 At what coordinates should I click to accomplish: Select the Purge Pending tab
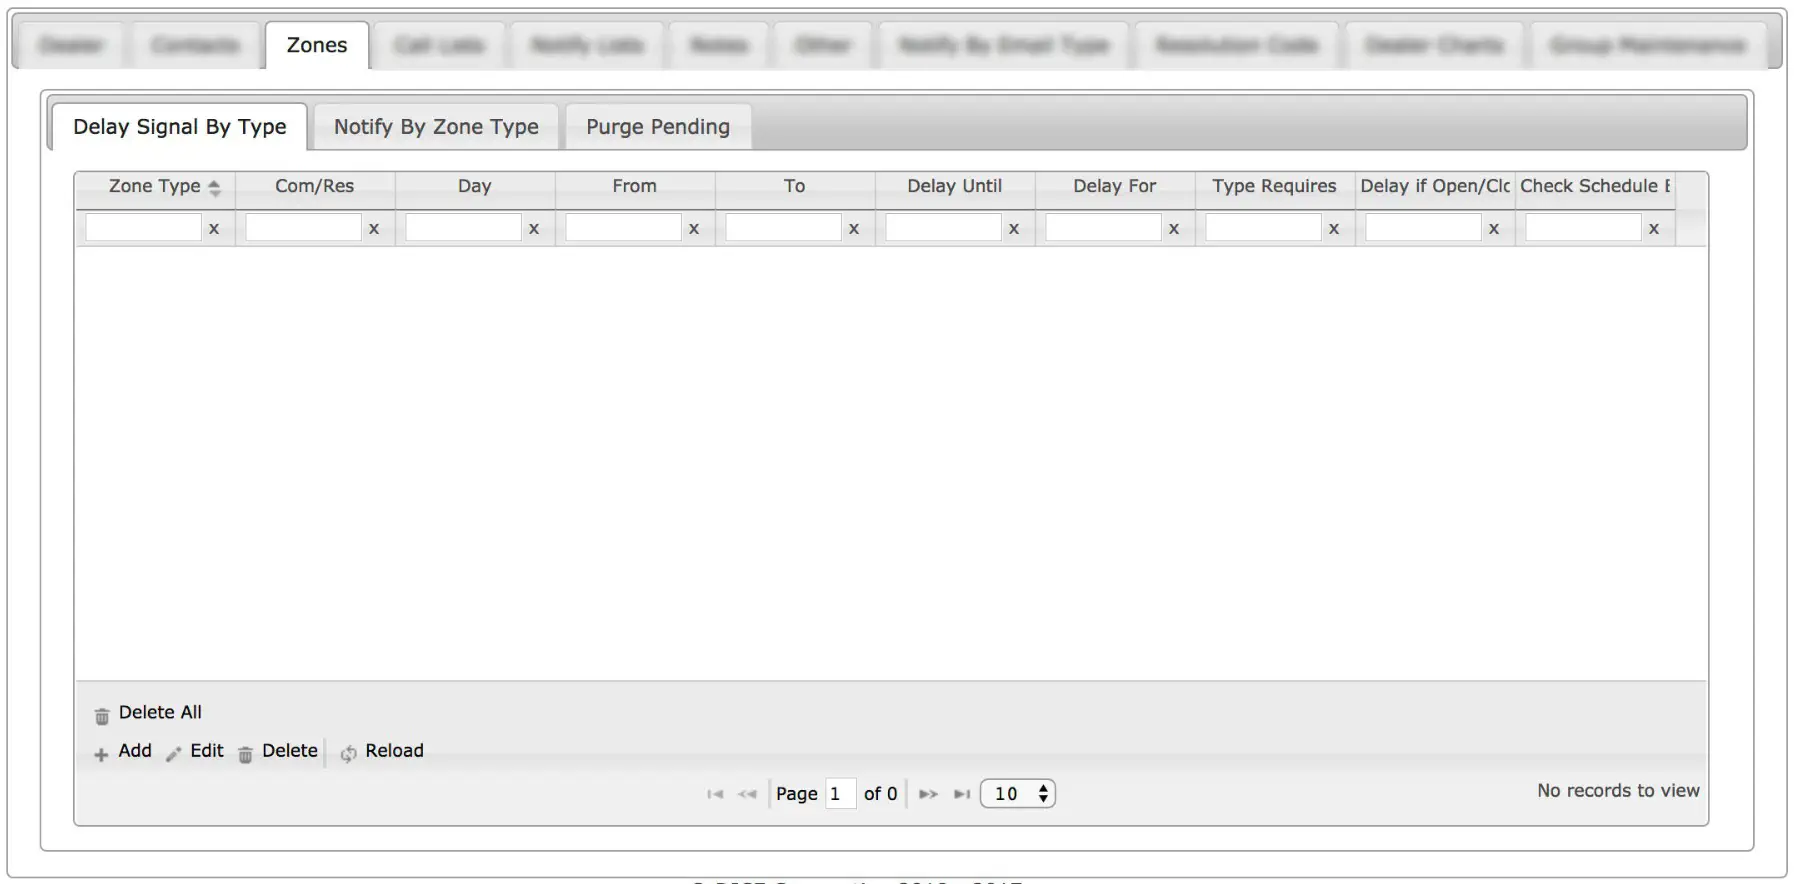(658, 127)
